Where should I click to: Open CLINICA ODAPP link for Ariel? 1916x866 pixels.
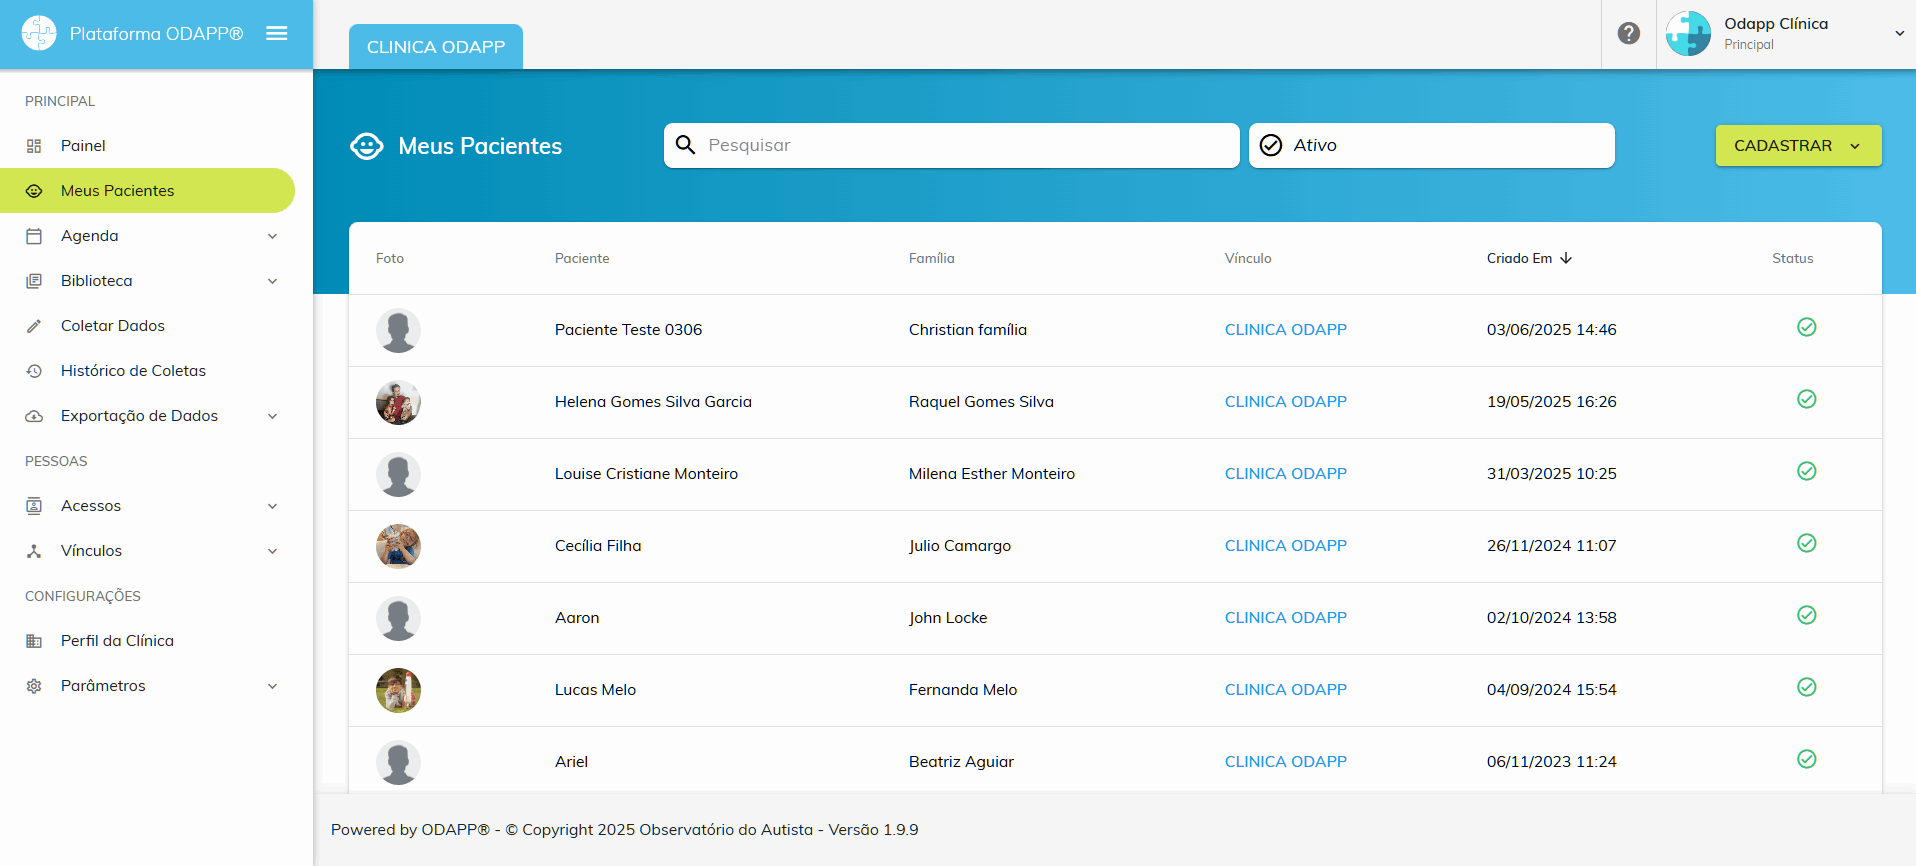(x=1285, y=762)
